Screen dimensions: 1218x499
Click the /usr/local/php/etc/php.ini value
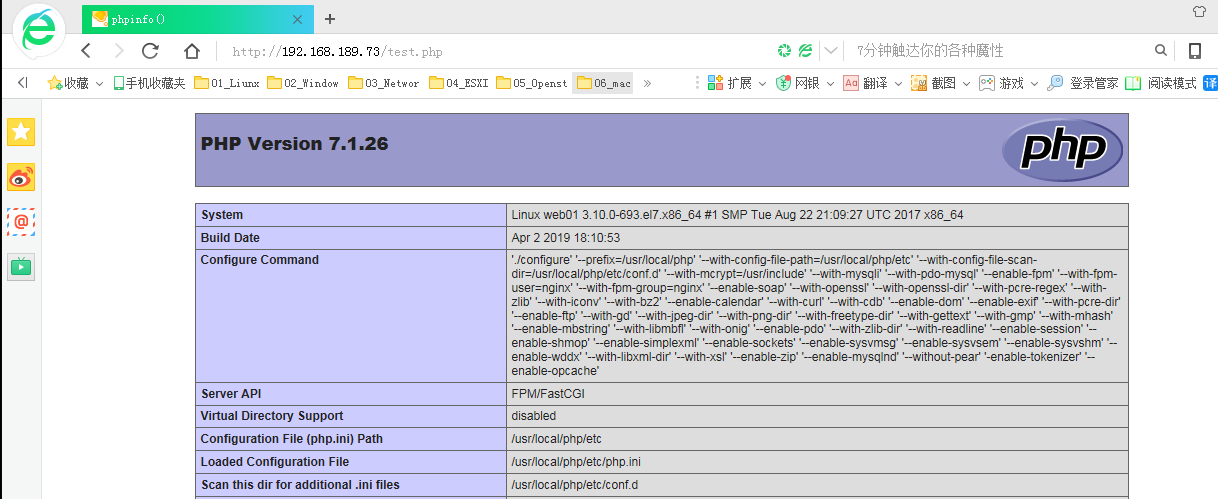576,462
